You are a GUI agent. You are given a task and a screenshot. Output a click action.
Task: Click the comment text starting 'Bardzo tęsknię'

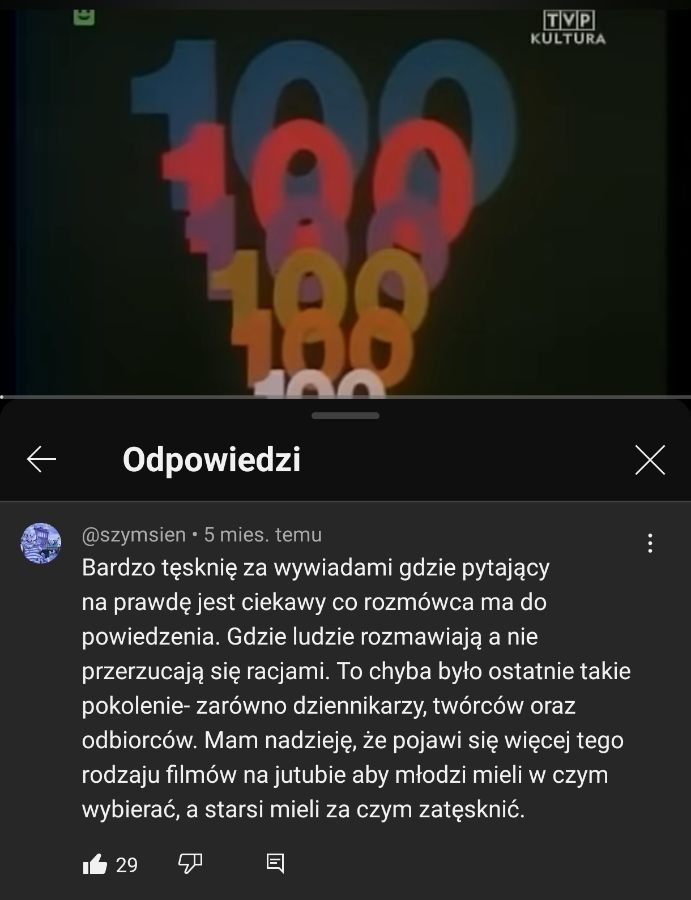point(356,689)
